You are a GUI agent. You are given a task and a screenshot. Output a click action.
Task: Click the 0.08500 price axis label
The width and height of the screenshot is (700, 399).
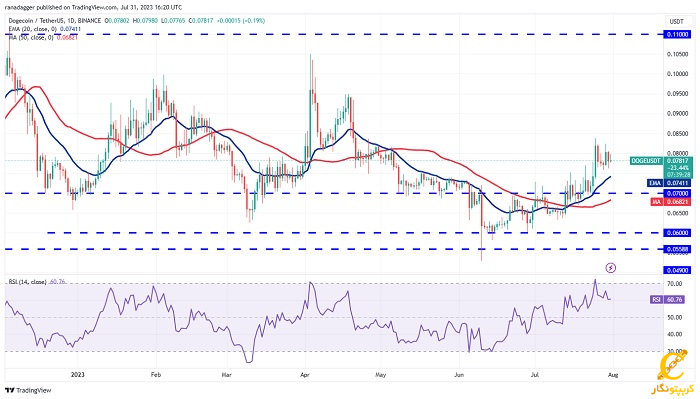pos(677,133)
